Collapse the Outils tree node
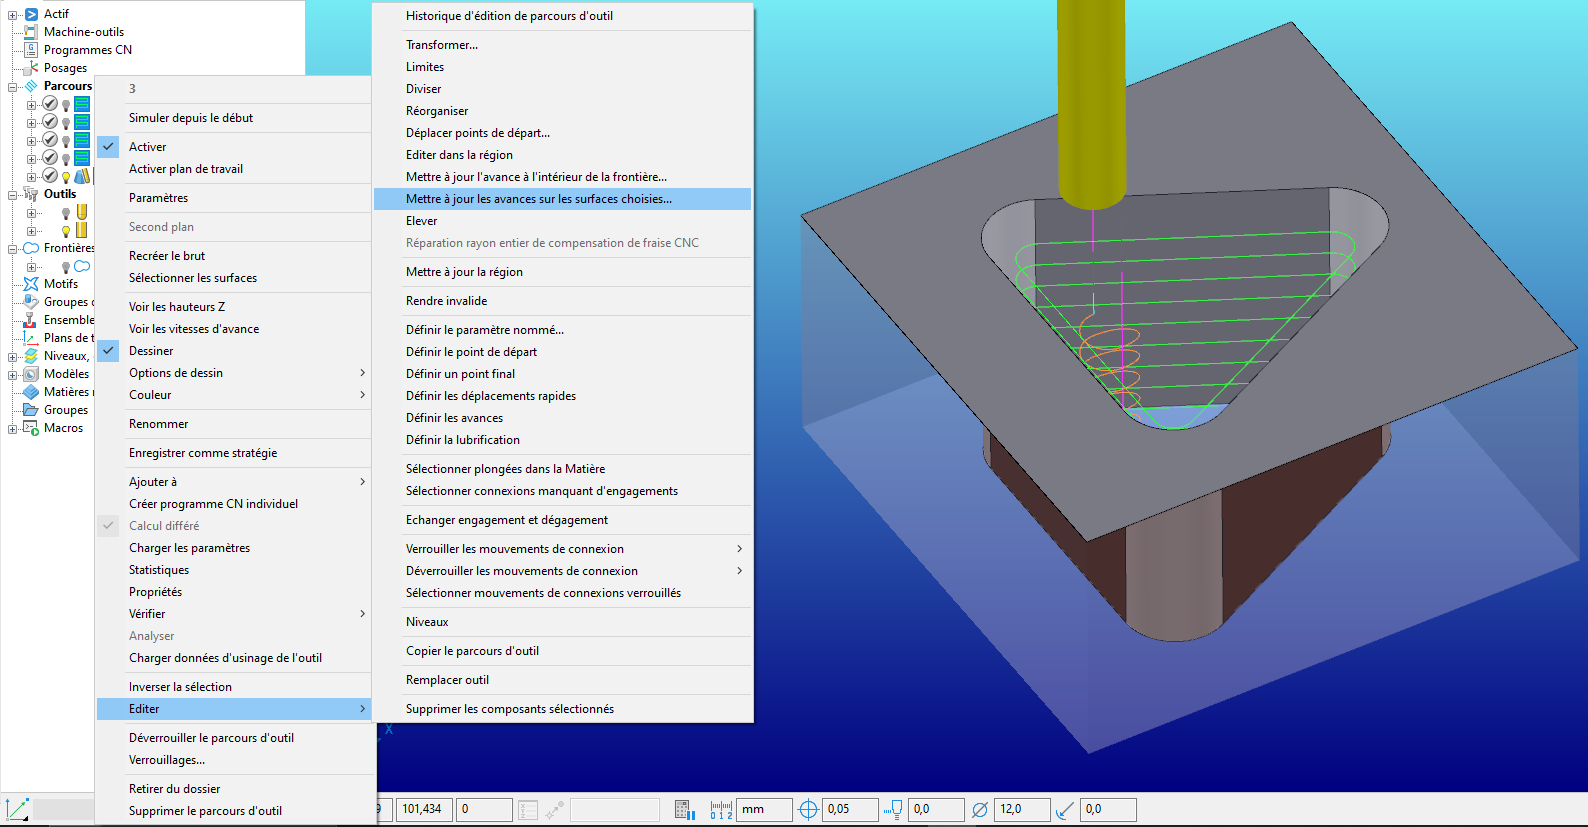Screen dimensions: 1588x827 click(13, 195)
